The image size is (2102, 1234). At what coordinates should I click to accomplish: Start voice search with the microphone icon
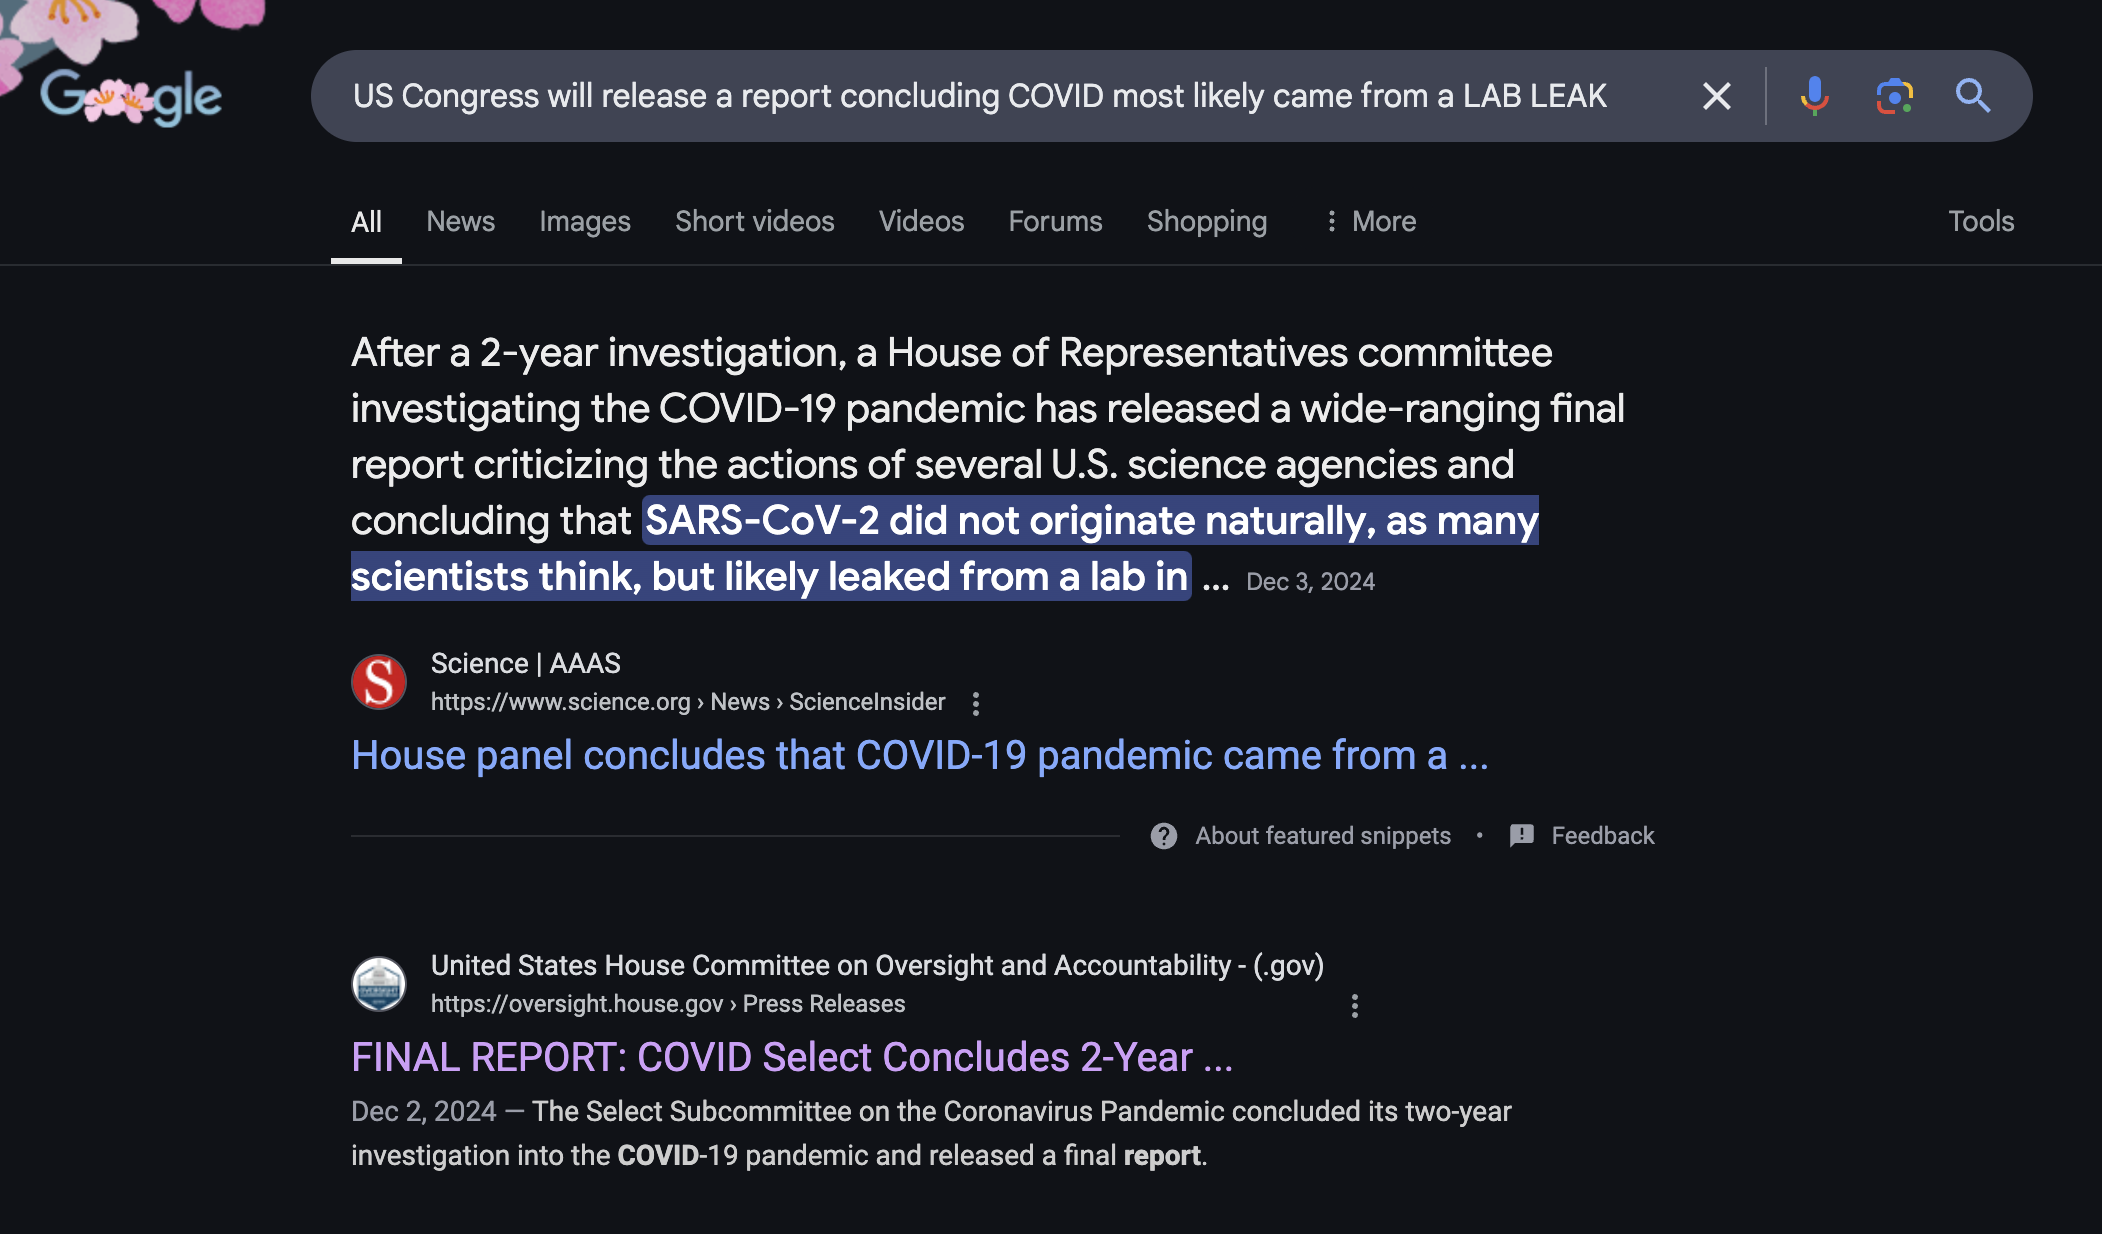(x=1814, y=96)
